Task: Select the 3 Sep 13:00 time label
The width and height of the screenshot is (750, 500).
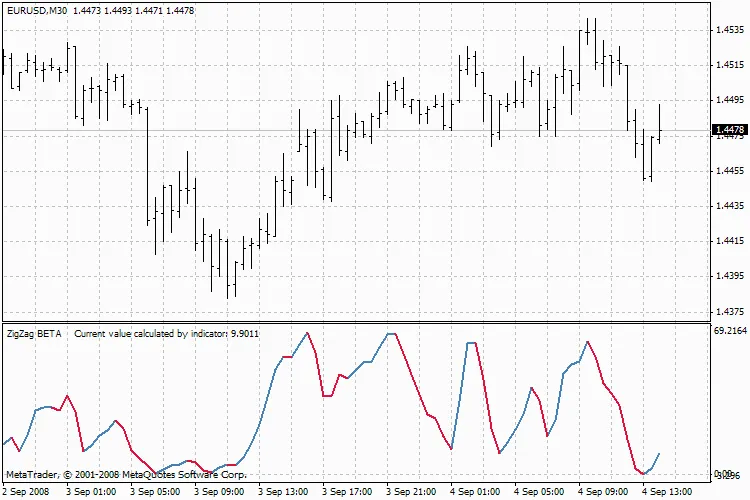Action: (284, 492)
